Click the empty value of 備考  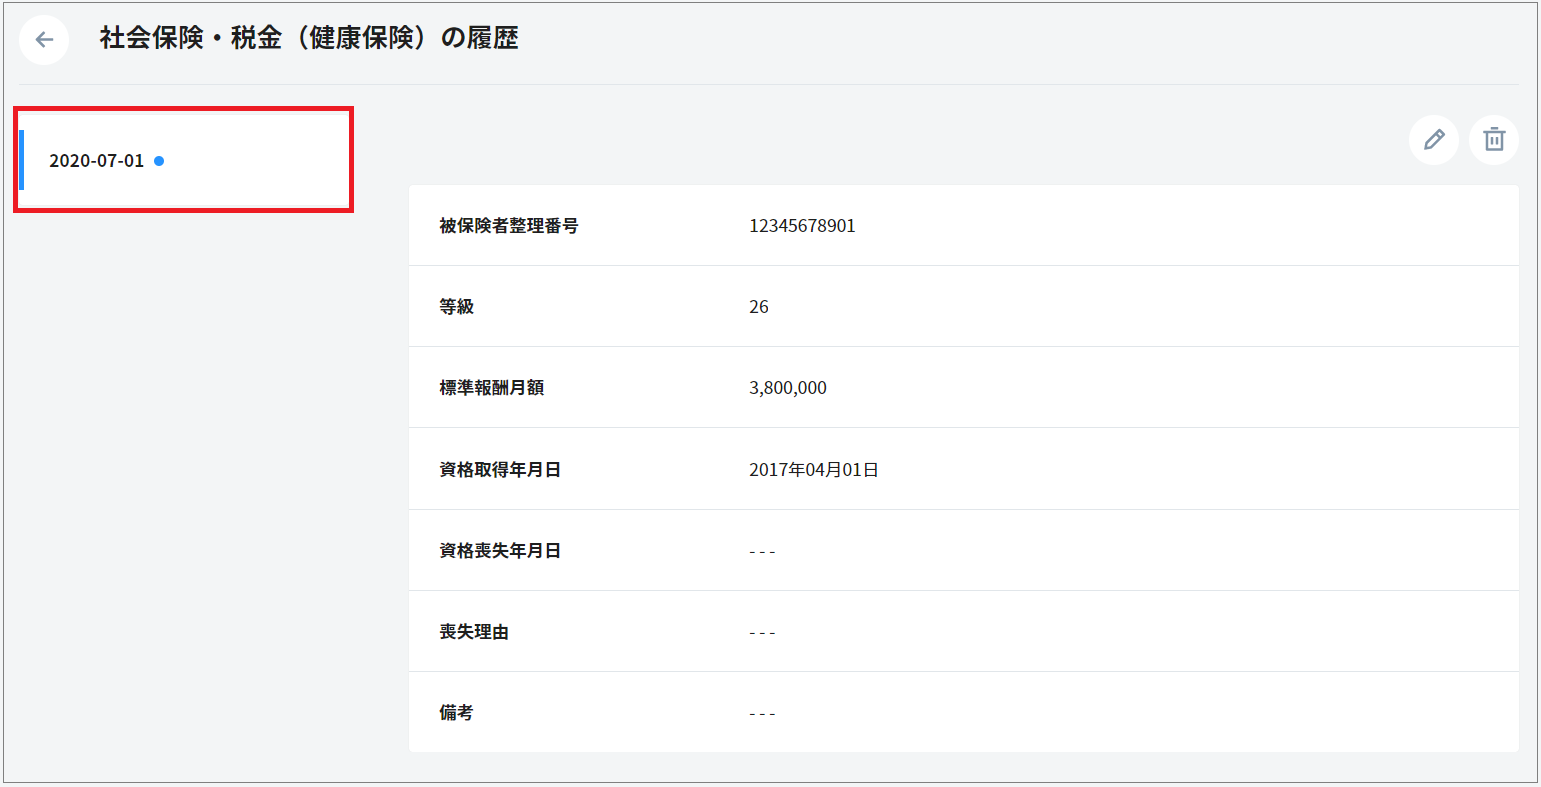[x=762, y=713]
